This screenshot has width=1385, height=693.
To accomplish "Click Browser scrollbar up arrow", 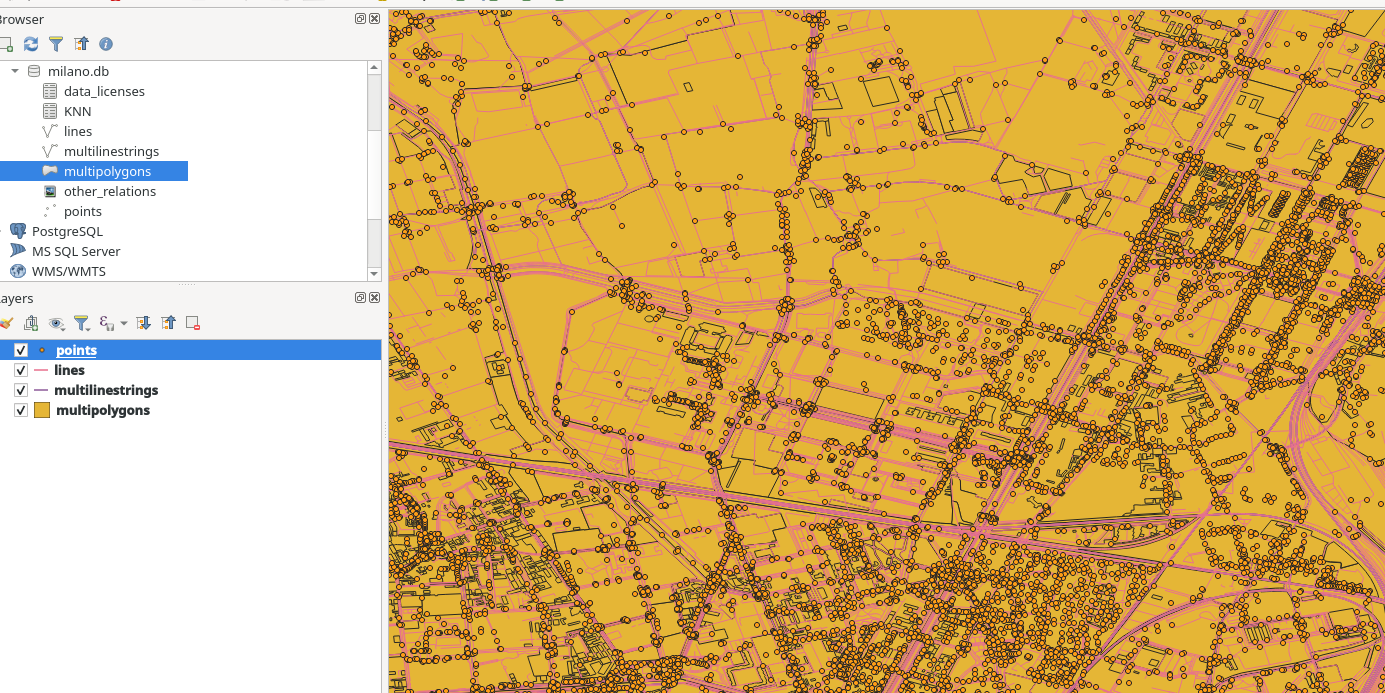I will pos(374,67).
